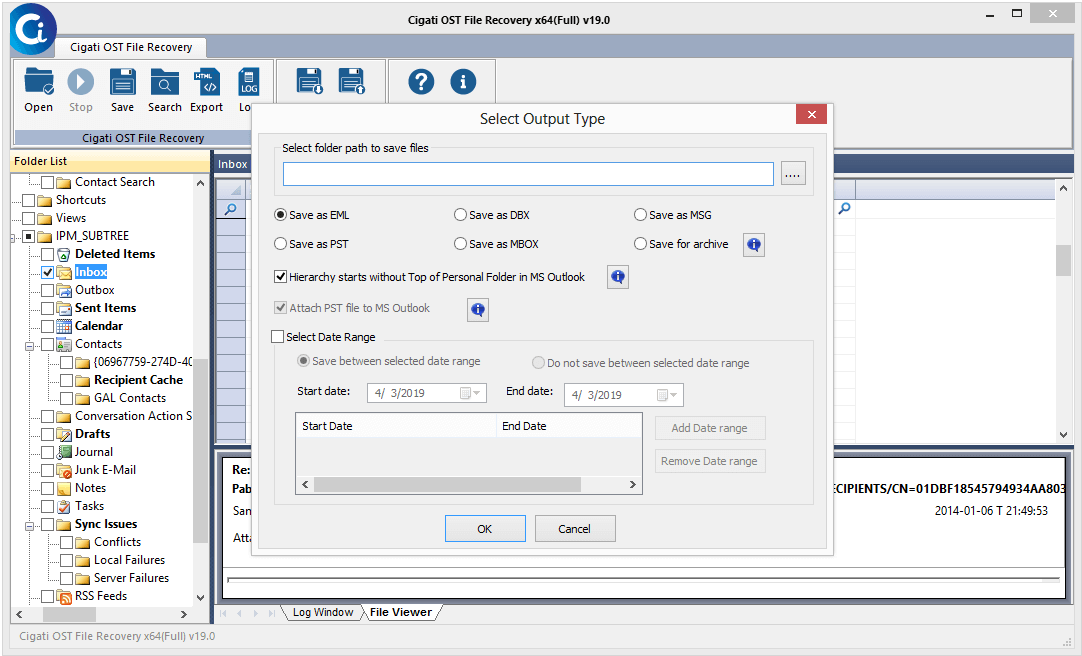Click the Calendar folder icon
This screenshot has width=1082, height=656.
pos(63,326)
